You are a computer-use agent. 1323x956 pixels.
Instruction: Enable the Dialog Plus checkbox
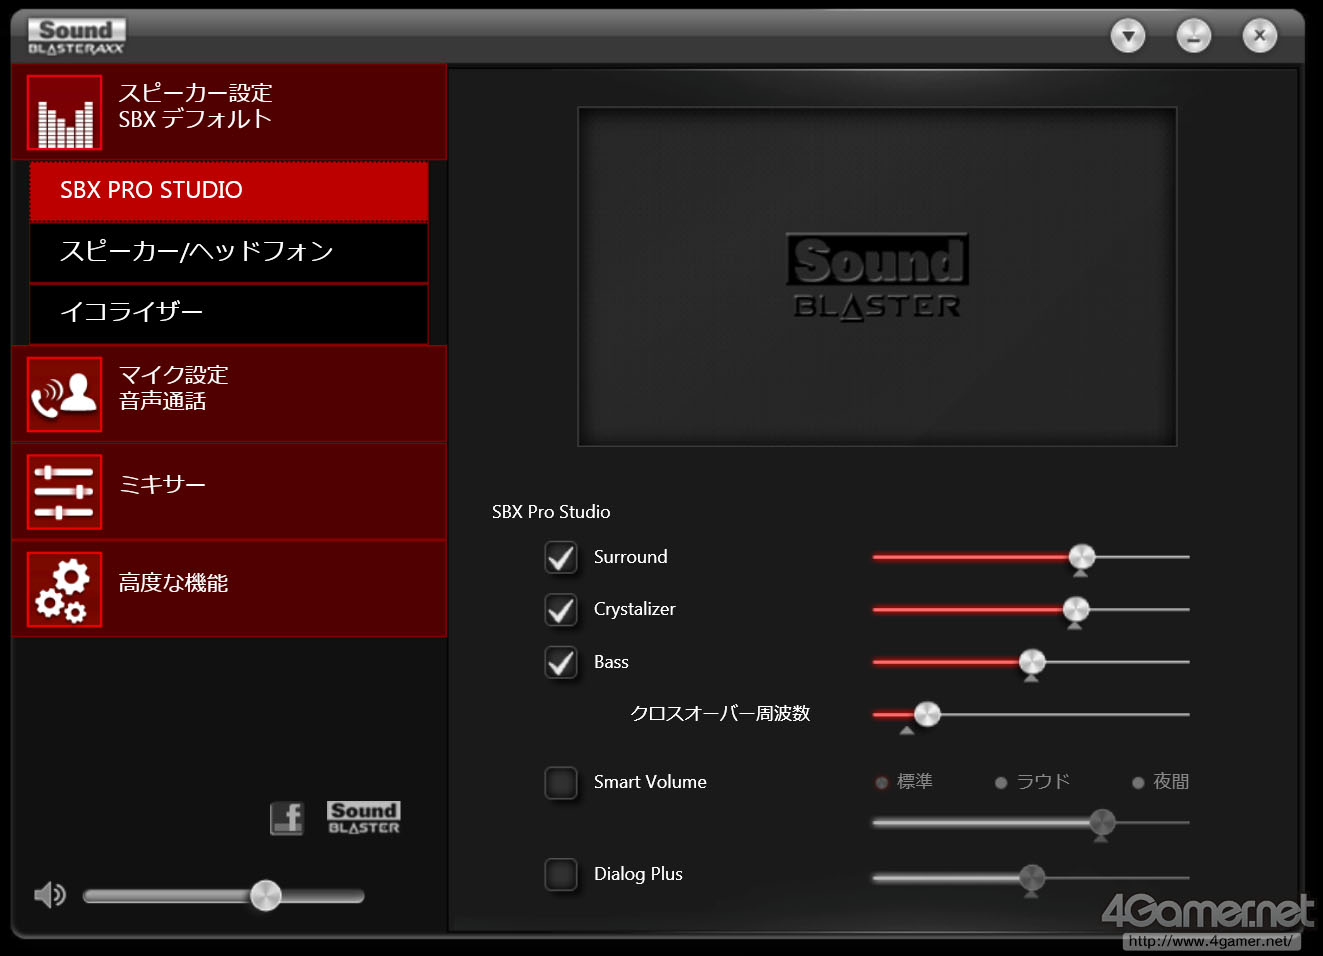click(561, 874)
